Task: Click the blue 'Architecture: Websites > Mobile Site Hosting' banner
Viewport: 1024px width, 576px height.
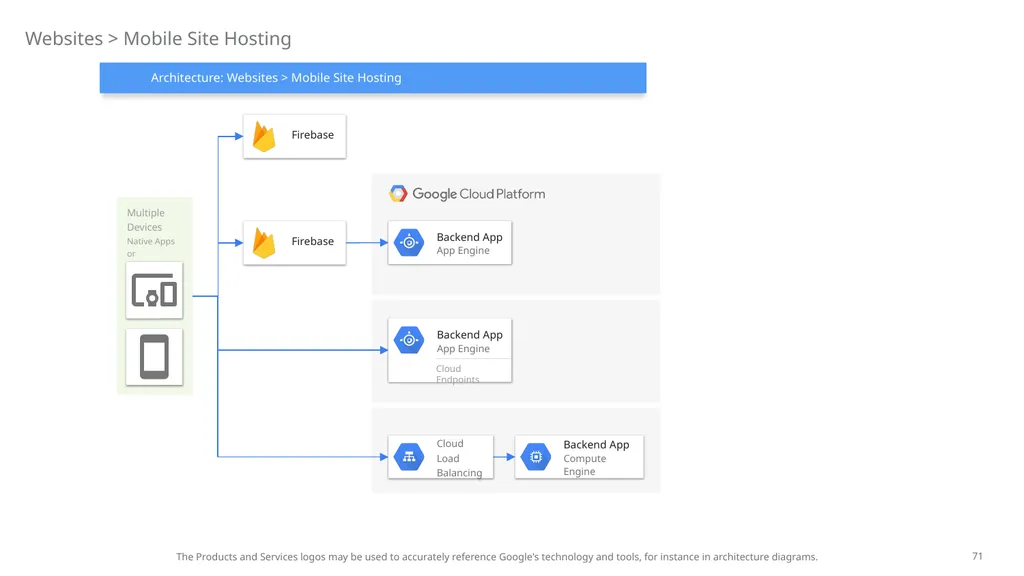Action: pyautogui.click(x=373, y=78)
